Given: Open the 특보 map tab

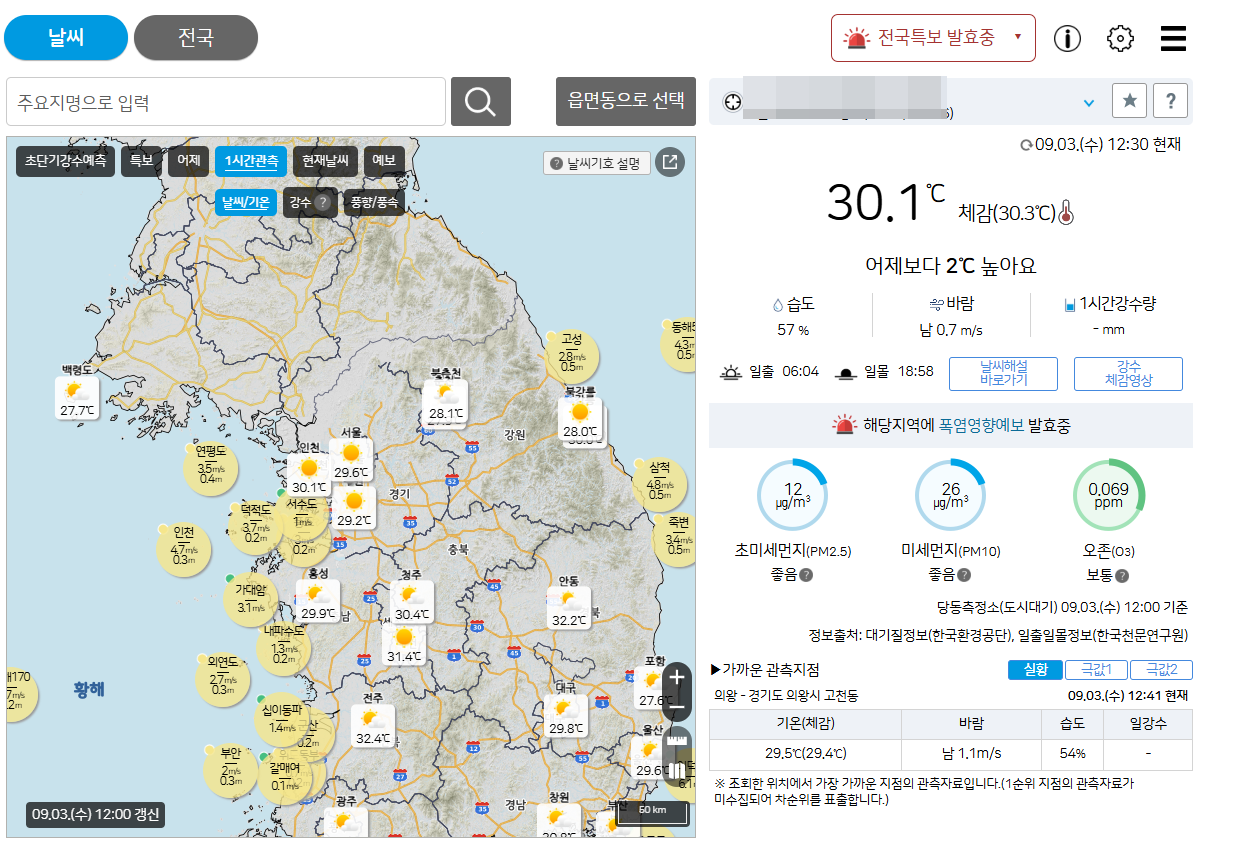Looking at the screenshot, I should 141,161.
